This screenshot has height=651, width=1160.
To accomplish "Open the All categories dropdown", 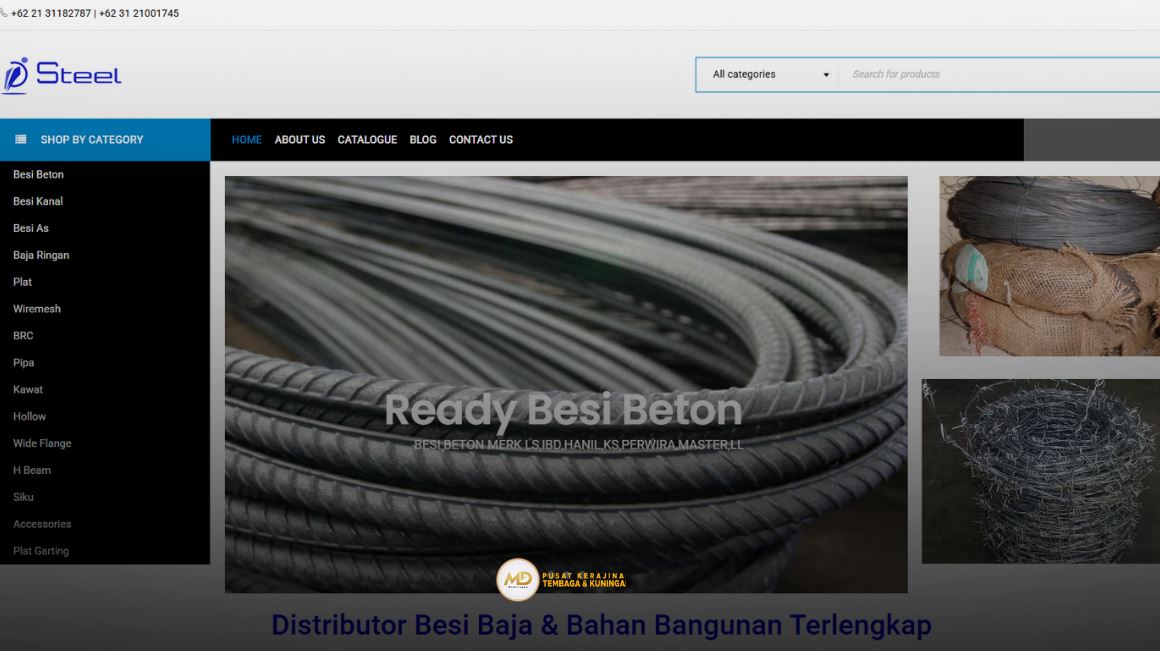I will pos(767,74).
